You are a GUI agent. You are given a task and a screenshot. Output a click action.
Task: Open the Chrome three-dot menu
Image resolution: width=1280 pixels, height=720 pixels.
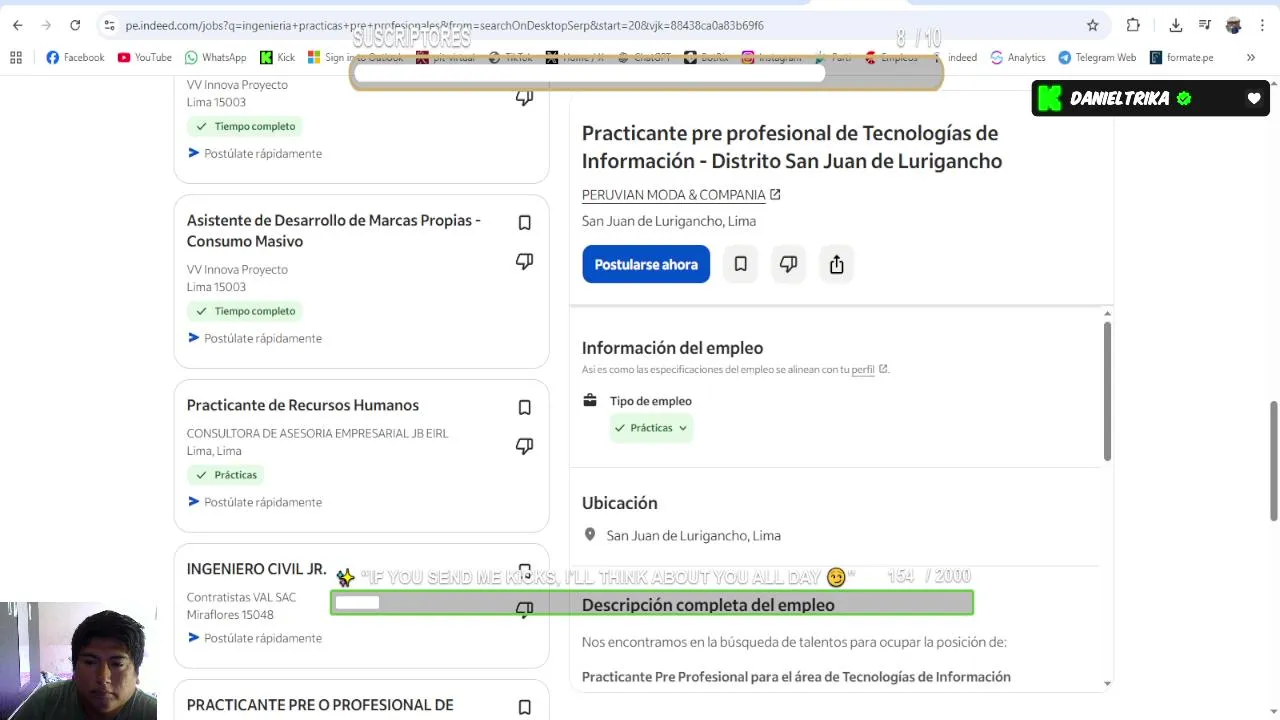point(1262,25)
